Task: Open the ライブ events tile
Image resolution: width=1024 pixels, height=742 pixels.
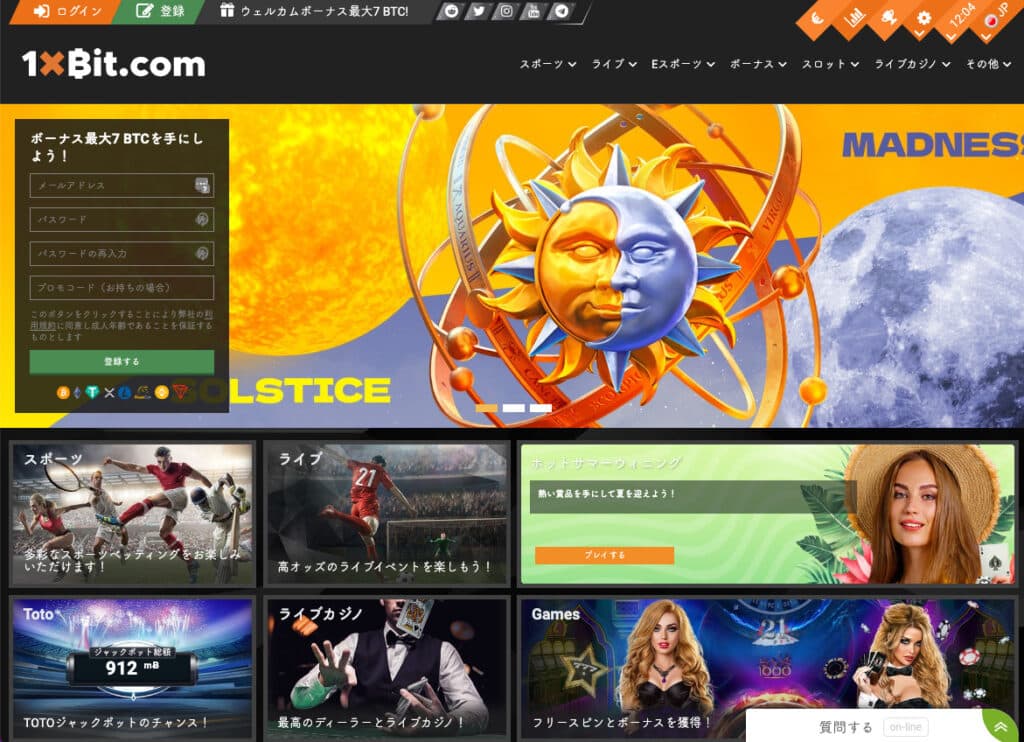Action: point(387,513)
